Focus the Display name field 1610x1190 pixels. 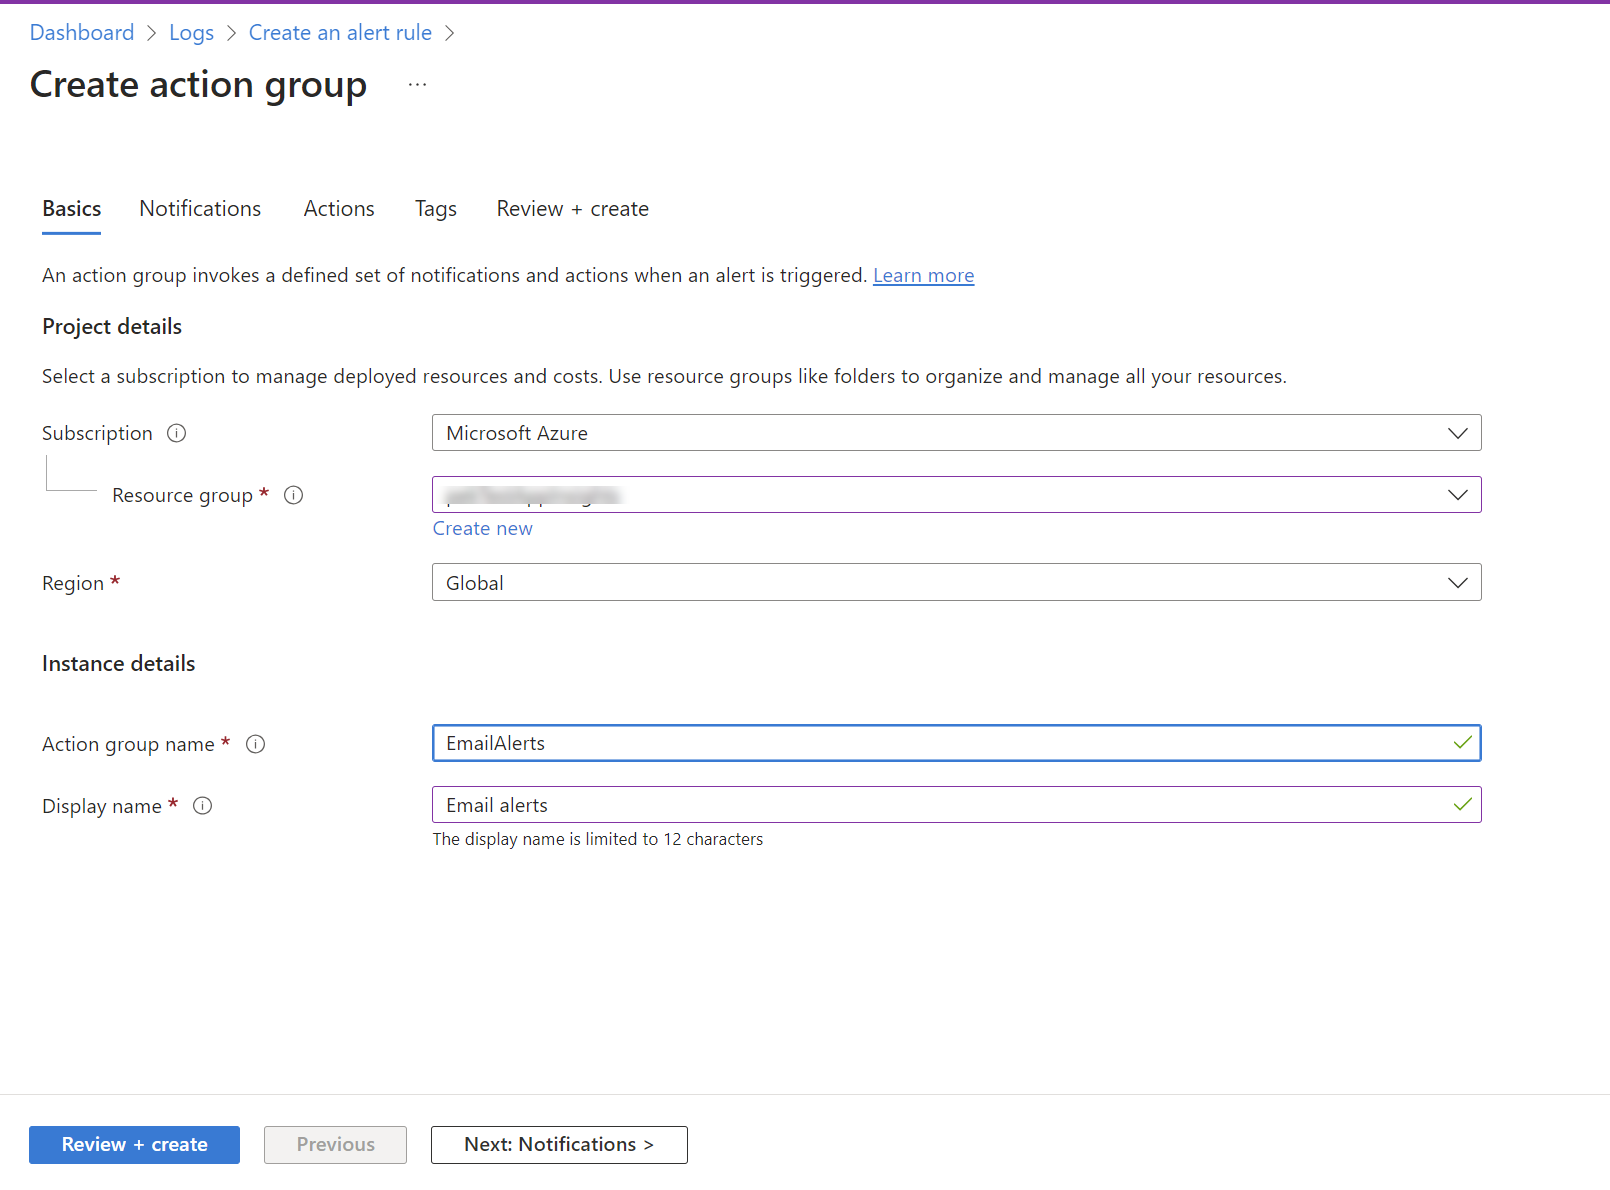[956, 805]
